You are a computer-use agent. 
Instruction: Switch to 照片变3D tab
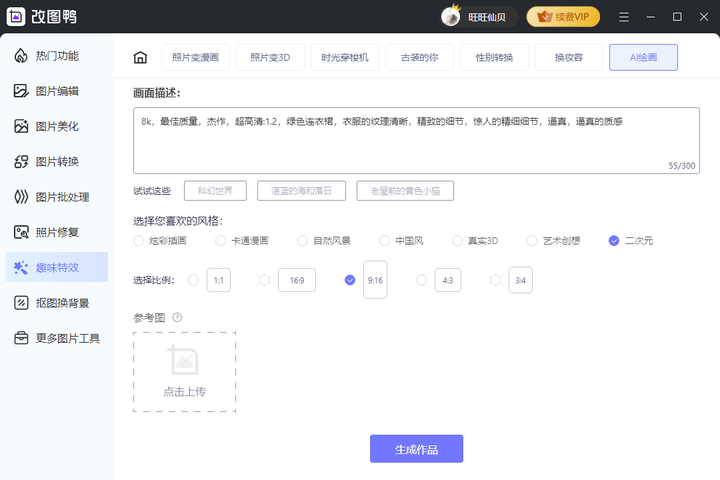pyautogui.click(x=270, y=57)
